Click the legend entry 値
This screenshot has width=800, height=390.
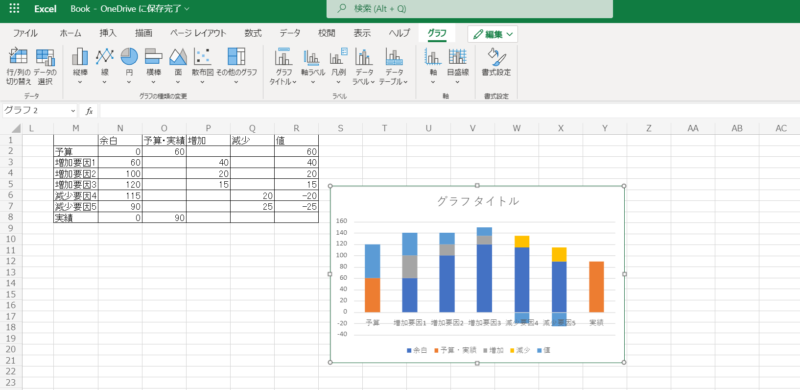coord(543,350)
